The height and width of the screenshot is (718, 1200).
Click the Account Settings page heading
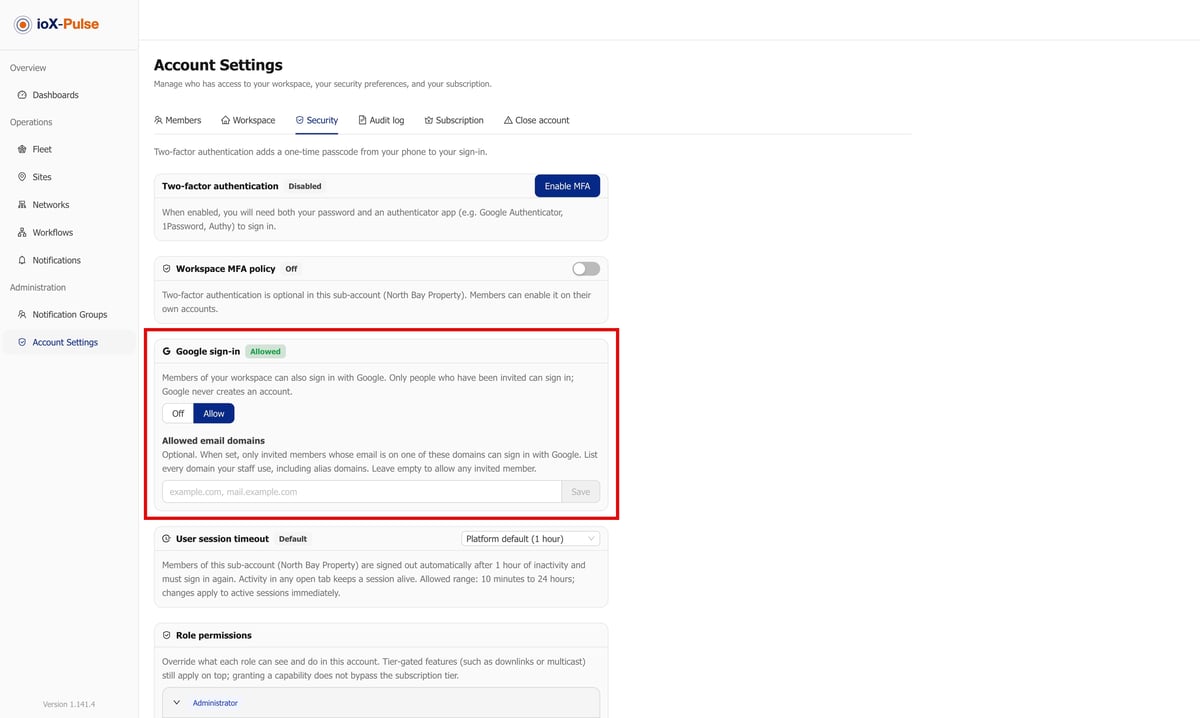pyautogui.click(x=218, y=65)
